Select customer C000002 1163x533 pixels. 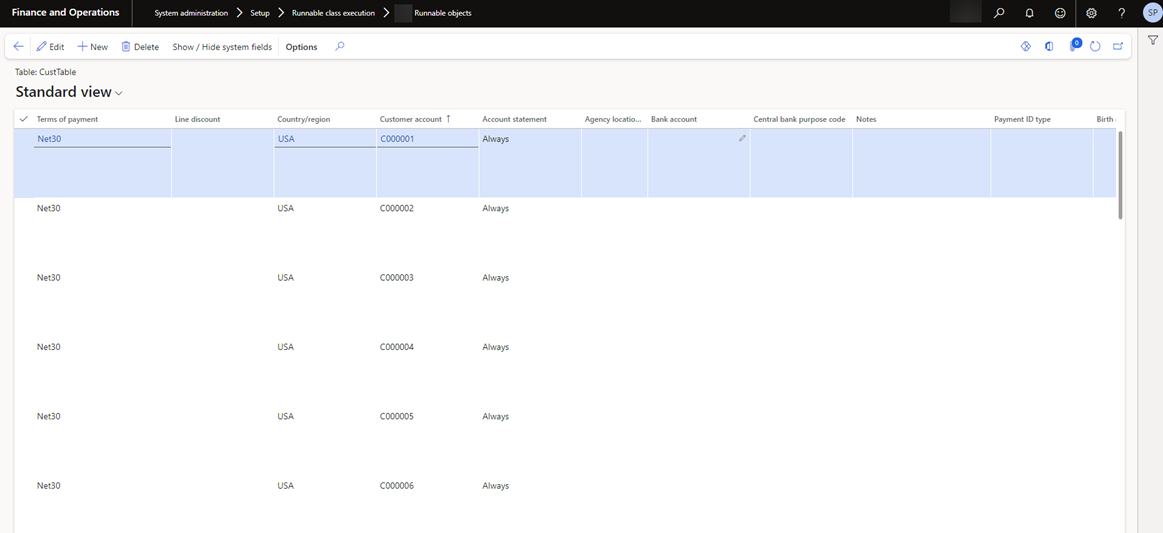pos(397,208)
